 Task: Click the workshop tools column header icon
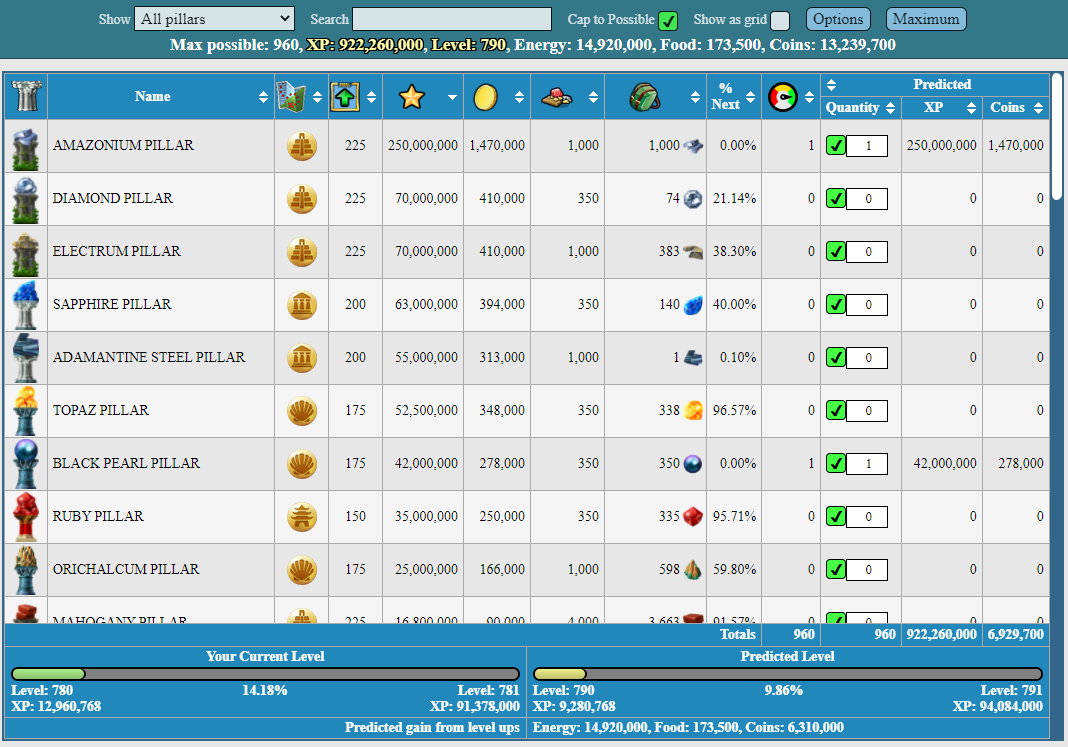pos(557,97)
